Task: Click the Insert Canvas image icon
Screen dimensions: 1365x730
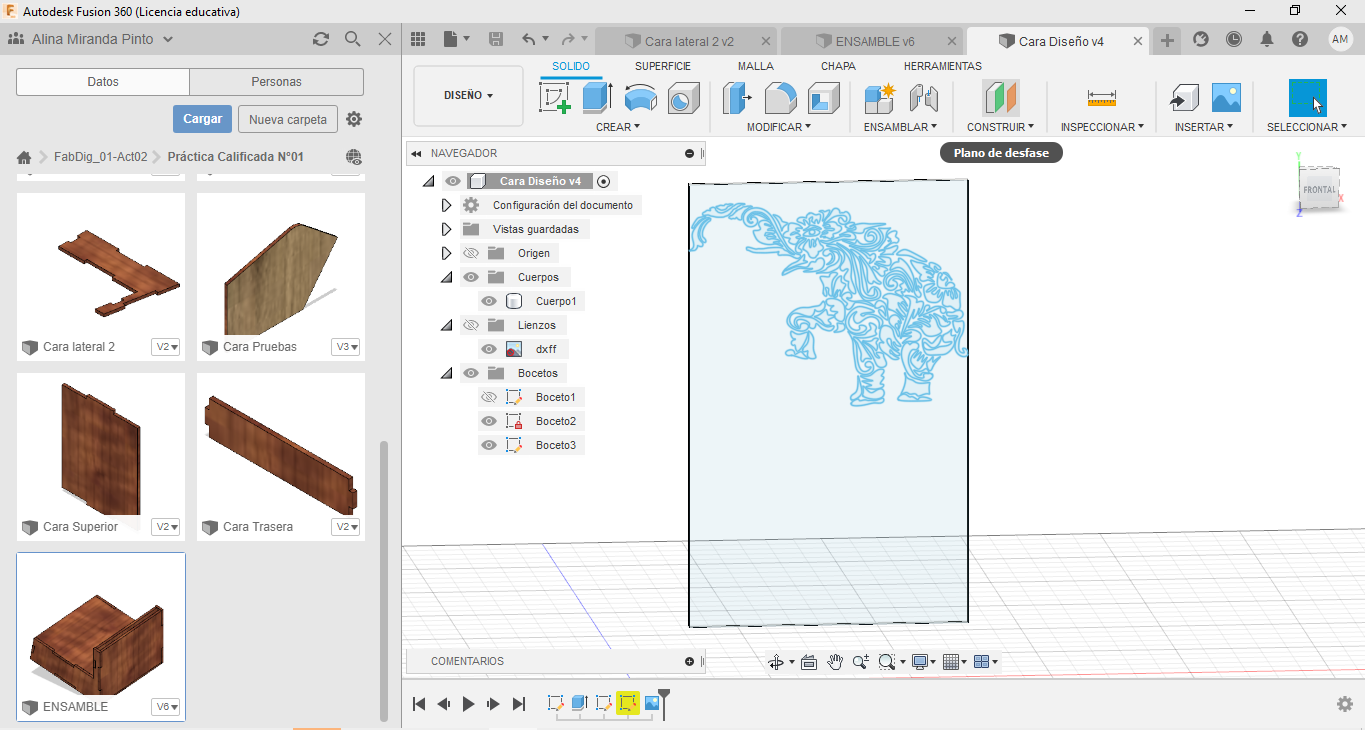Action: tap(1226, 98)
